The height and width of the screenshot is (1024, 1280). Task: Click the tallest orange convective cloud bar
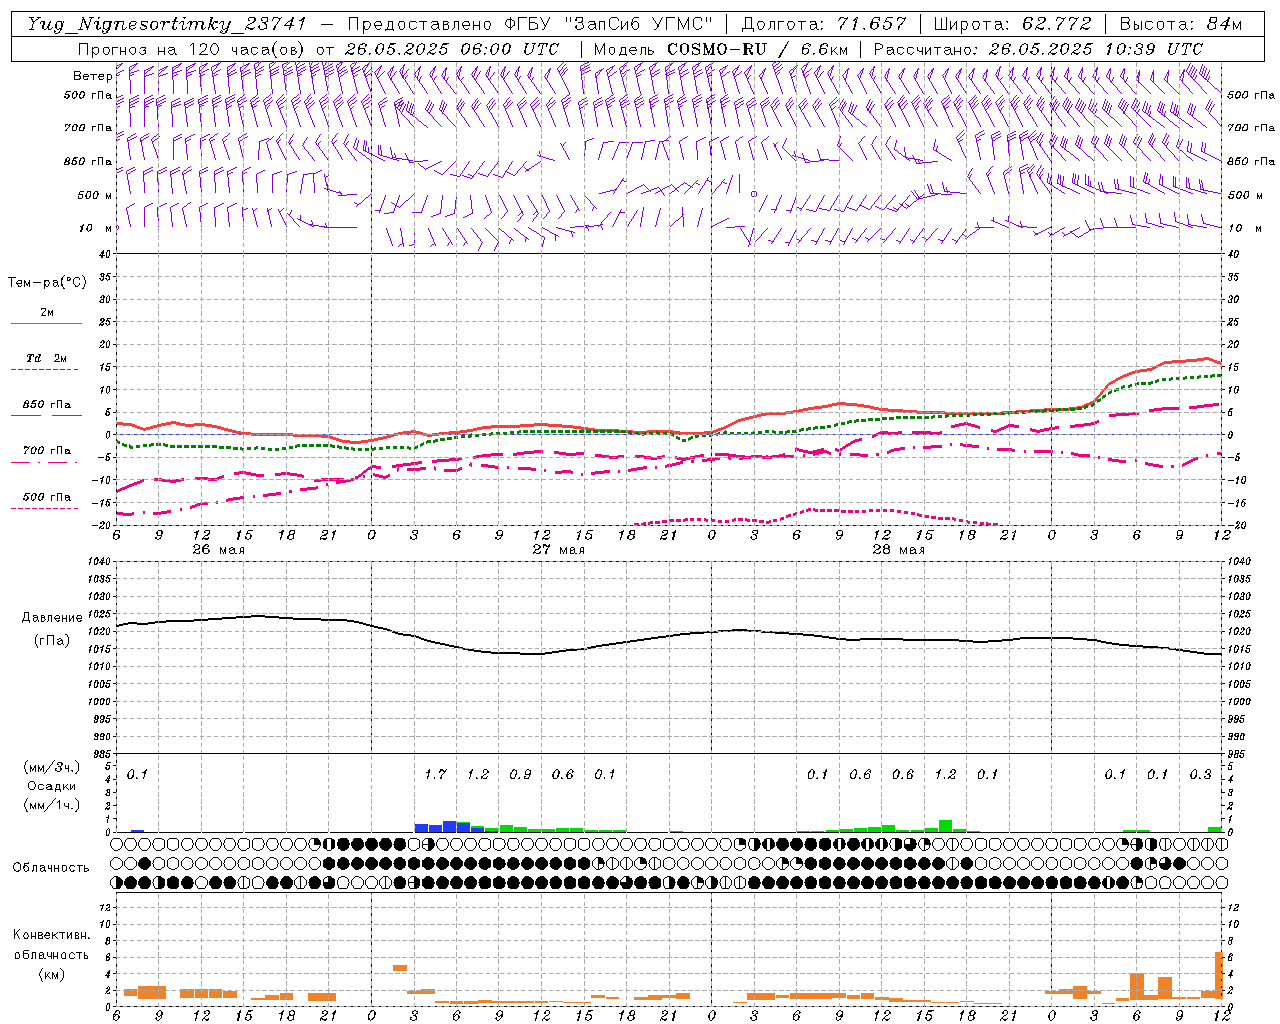coord(1219,975)
